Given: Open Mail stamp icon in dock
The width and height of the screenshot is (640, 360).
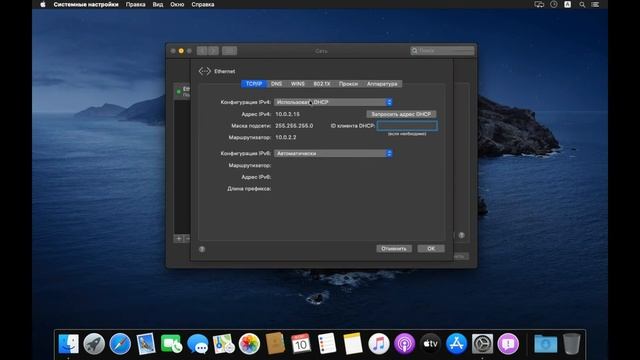Looking at the screenshot, I should [x=146, y=344].
